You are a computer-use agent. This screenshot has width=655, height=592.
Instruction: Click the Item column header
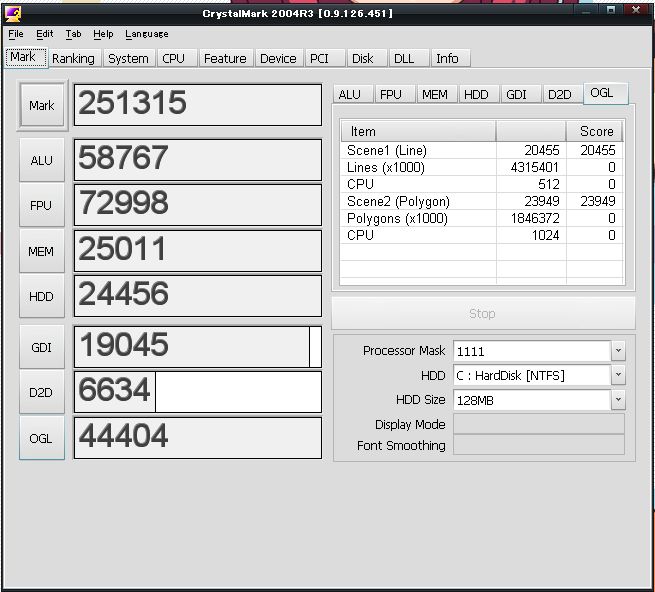click(418, 132)
